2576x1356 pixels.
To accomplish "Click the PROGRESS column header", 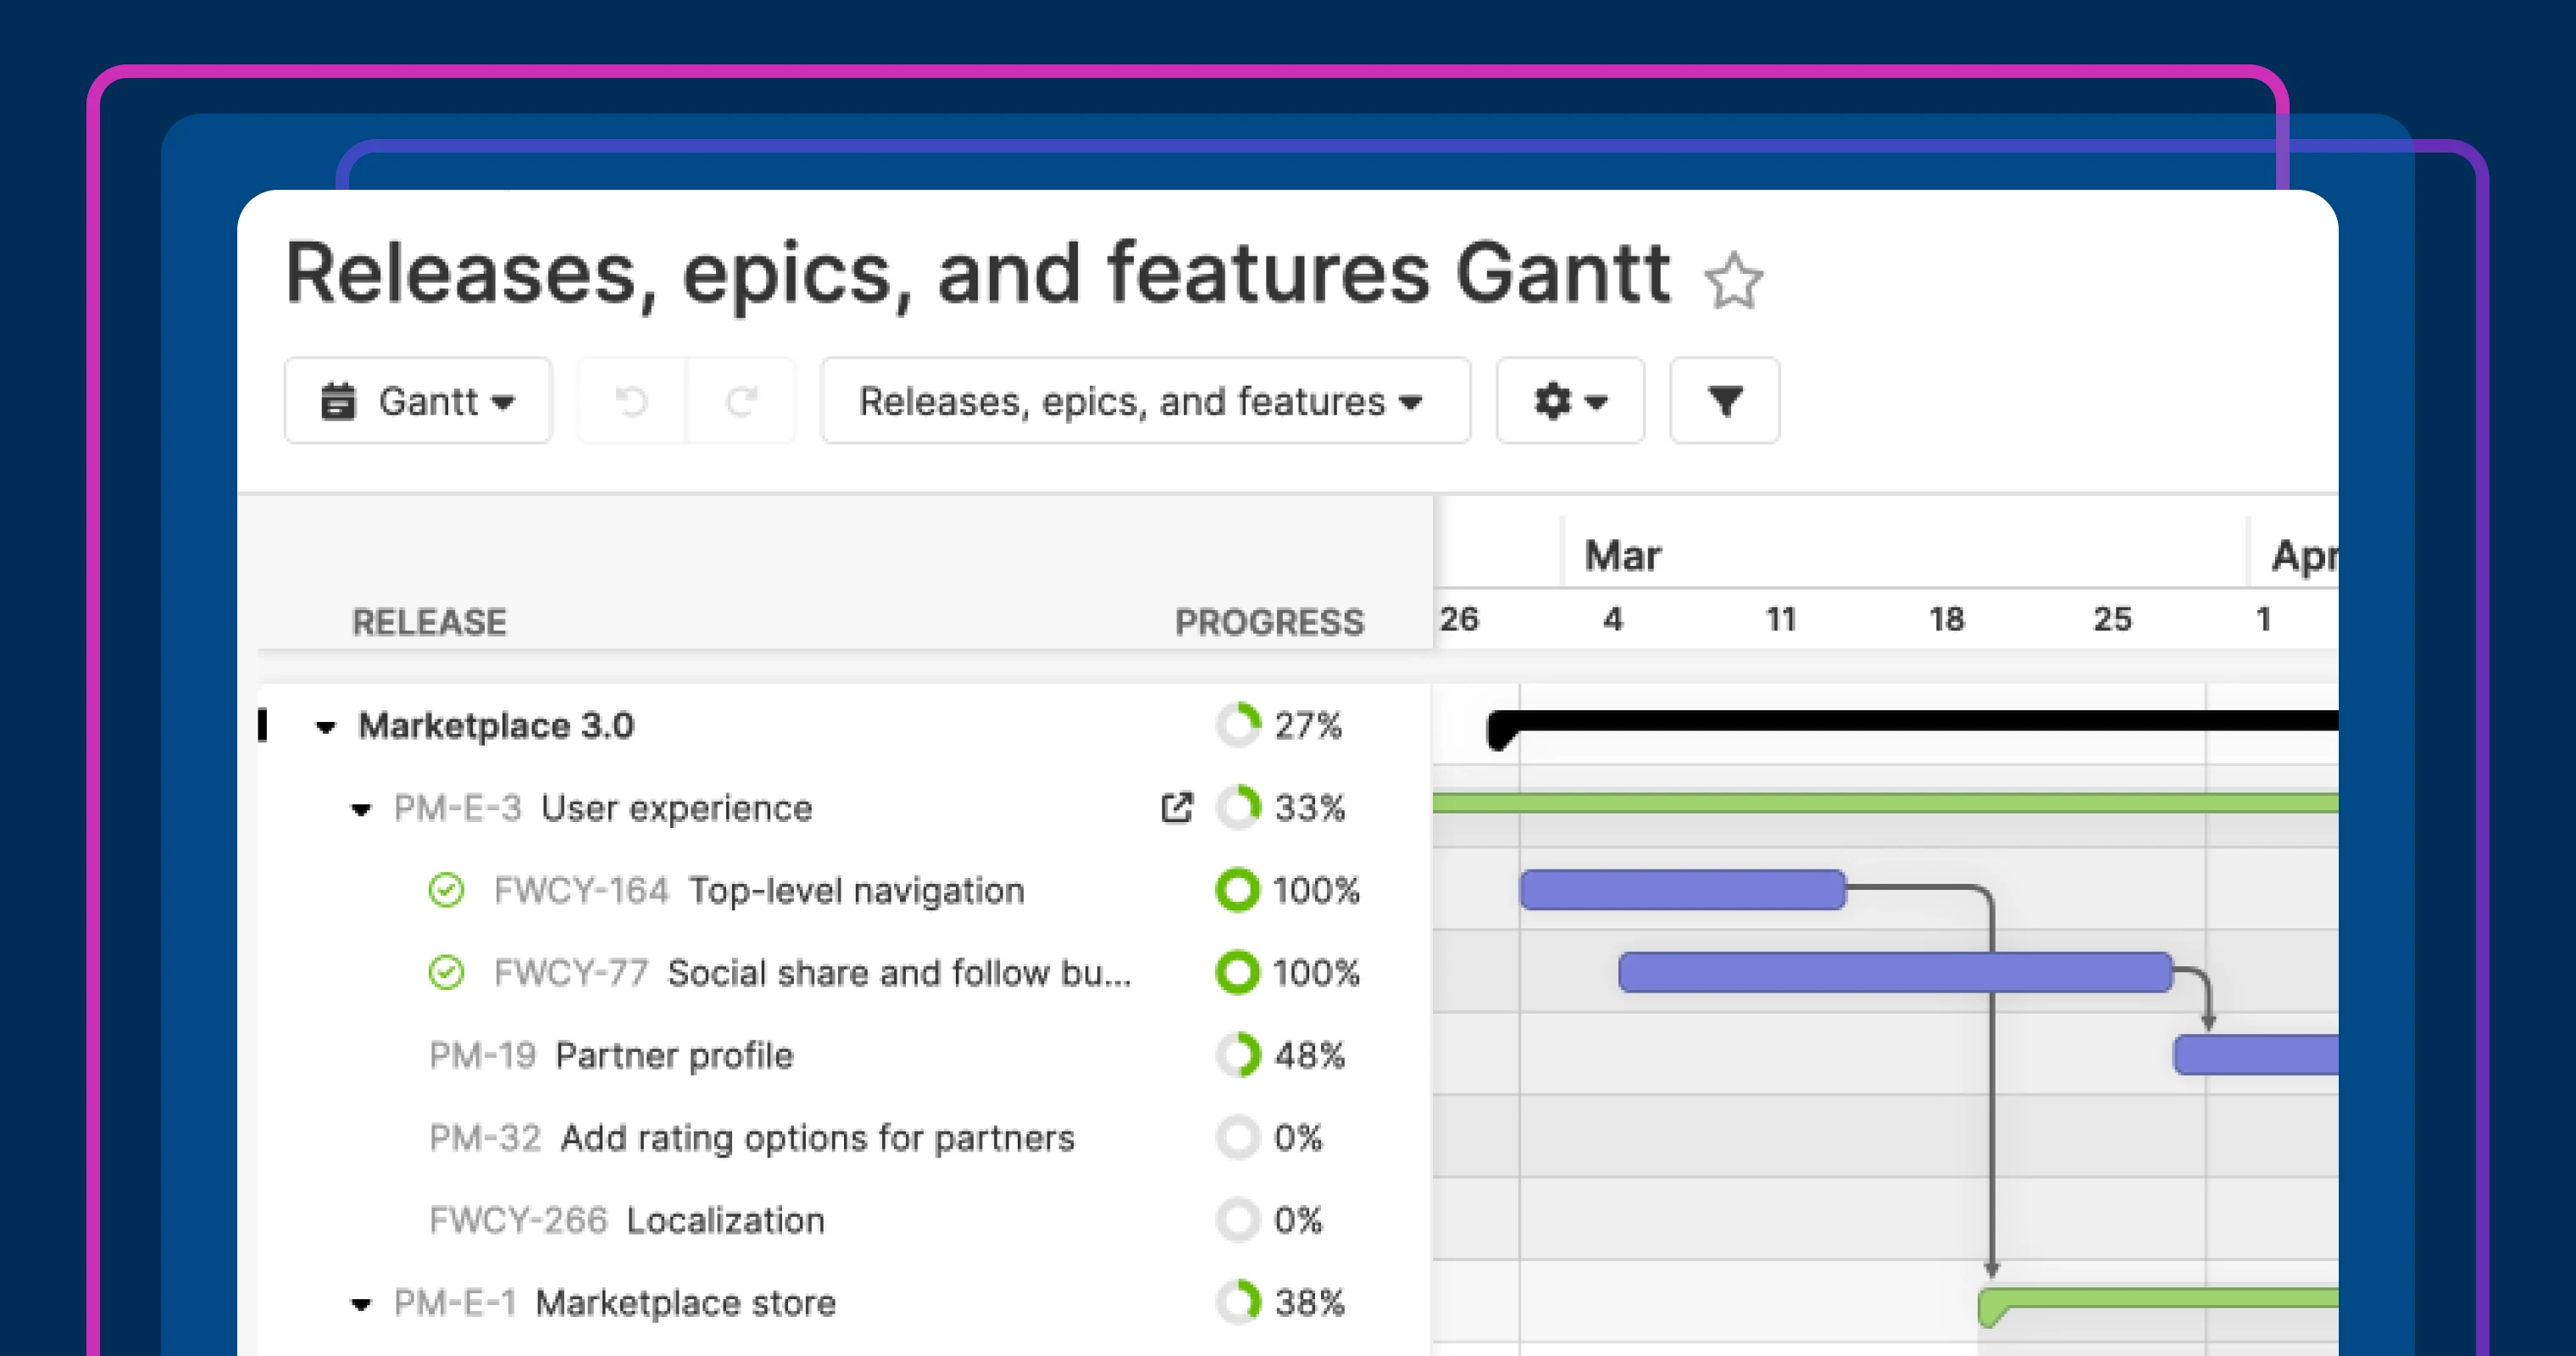I will point(1268,622).
